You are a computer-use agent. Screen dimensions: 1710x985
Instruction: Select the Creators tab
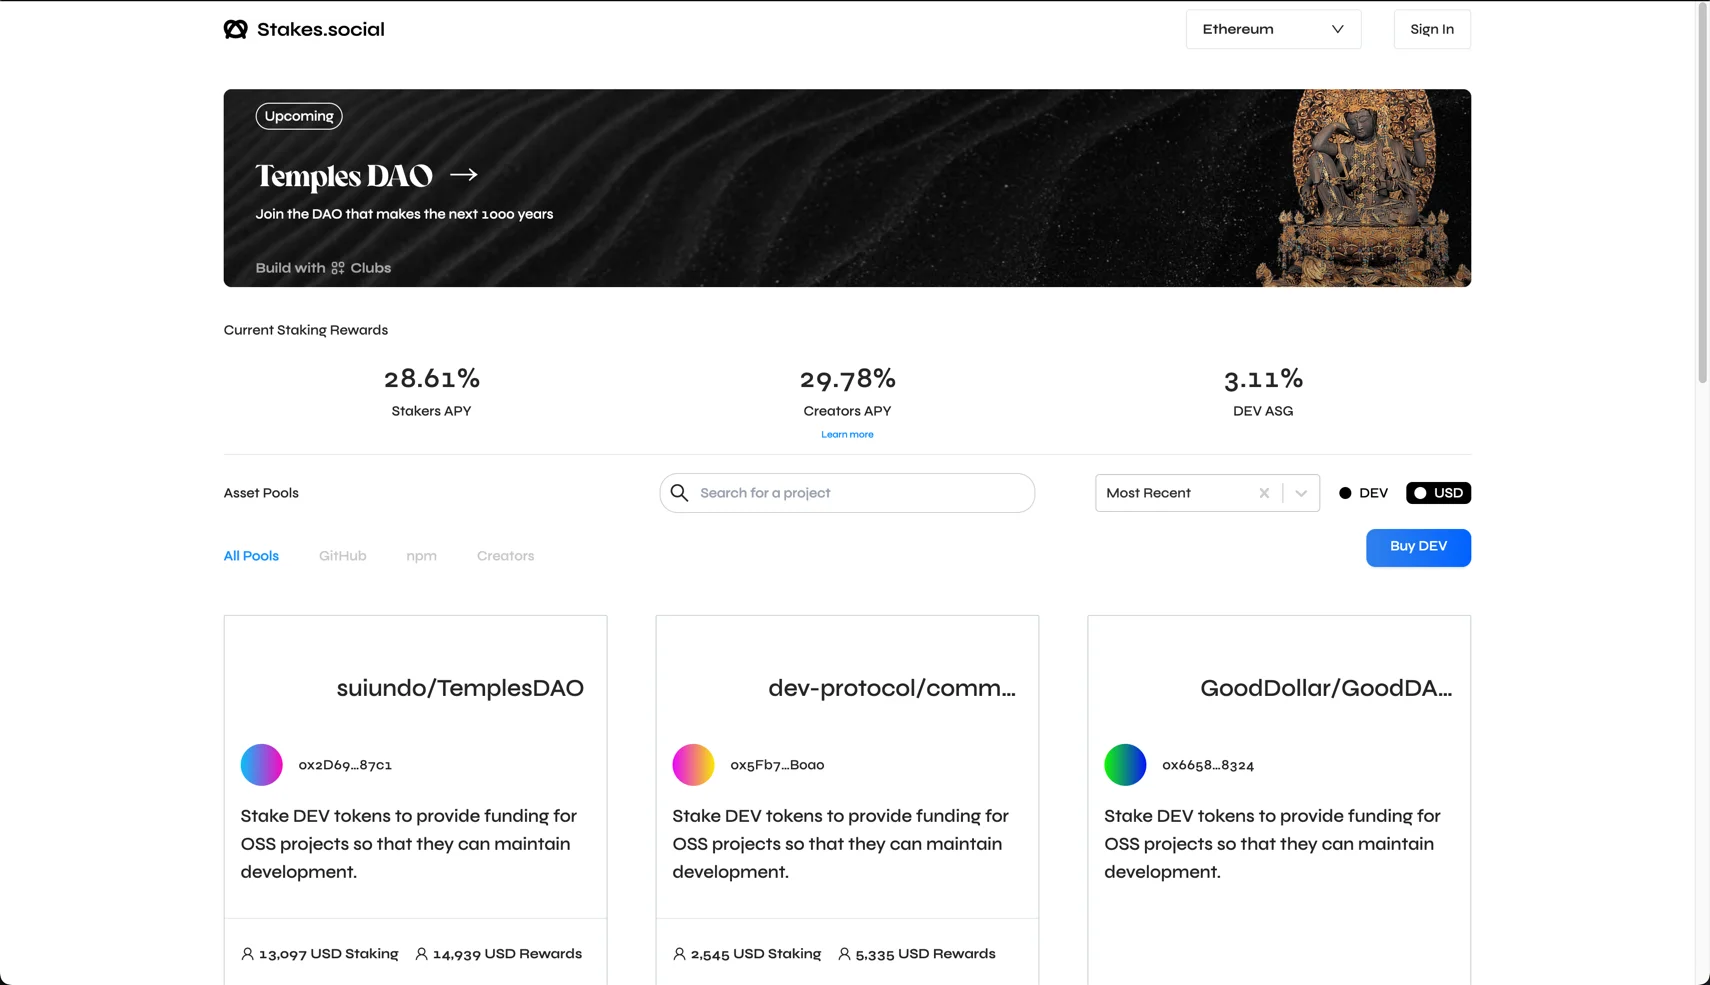tap(505, 555)
